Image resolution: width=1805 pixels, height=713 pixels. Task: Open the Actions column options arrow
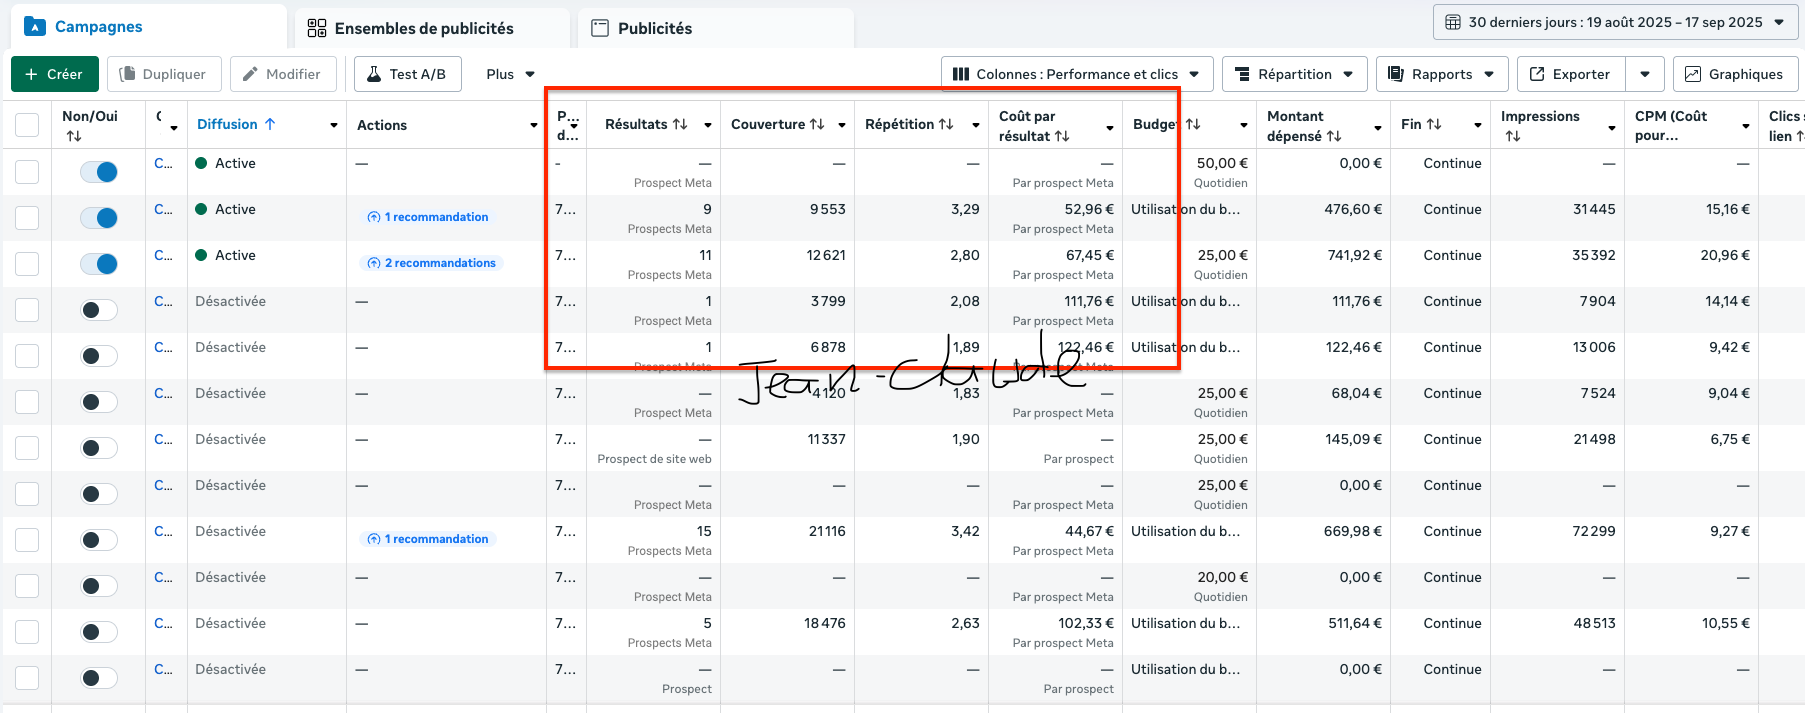(534, 125)
